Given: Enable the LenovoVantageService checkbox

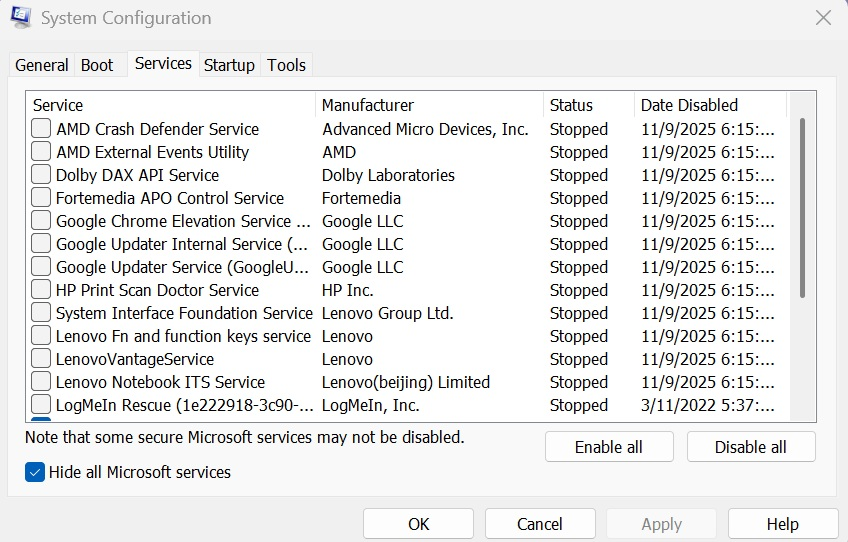Looking at the screenshot, I should click(x=41, y=359).
